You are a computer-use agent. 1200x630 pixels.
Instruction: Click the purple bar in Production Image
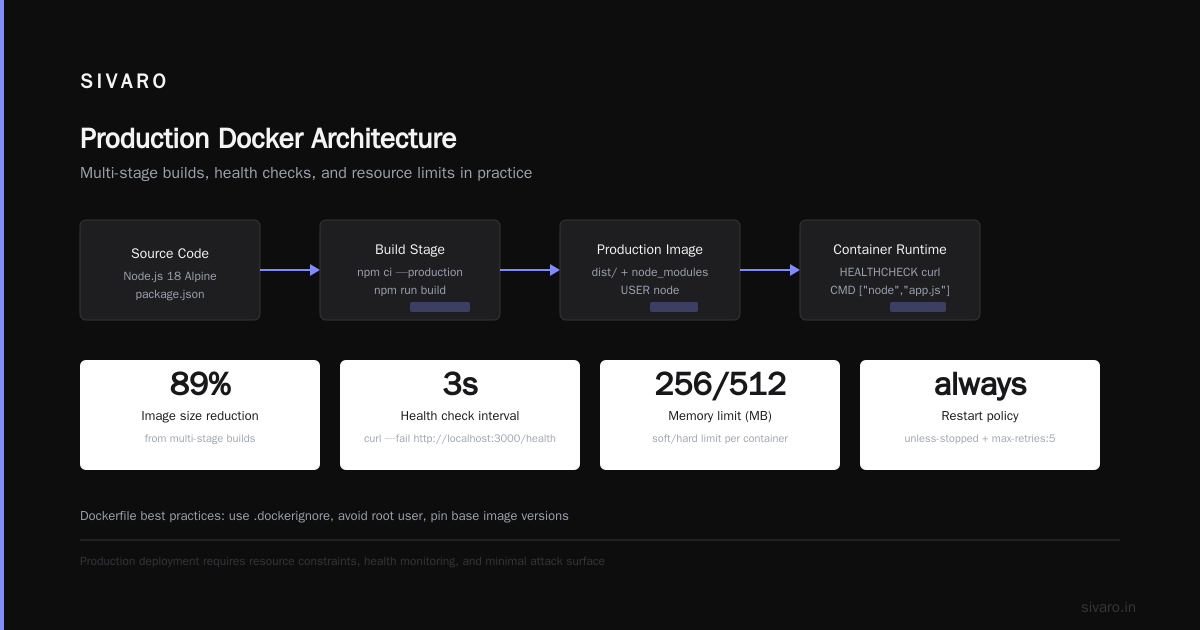click(674, 307)
